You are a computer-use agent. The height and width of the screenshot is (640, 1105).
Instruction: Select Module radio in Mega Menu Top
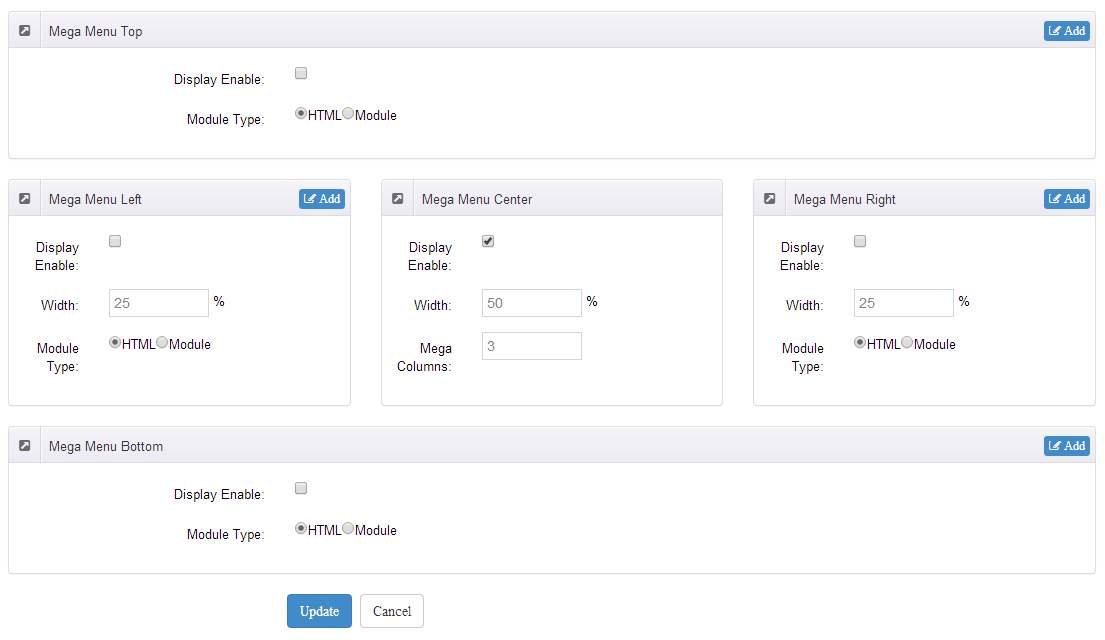pos(348,114)
